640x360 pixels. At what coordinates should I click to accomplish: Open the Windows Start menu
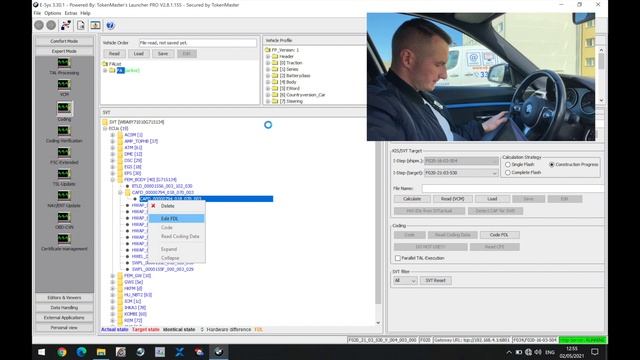click(42, 352)
